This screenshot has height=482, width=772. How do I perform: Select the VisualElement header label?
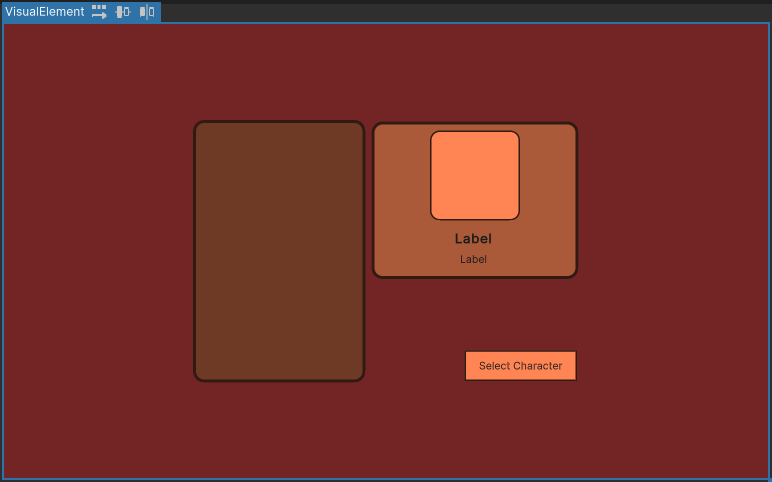45,12
